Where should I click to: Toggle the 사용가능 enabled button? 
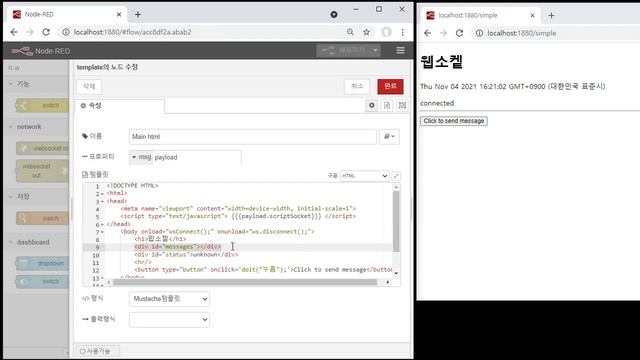98,351
